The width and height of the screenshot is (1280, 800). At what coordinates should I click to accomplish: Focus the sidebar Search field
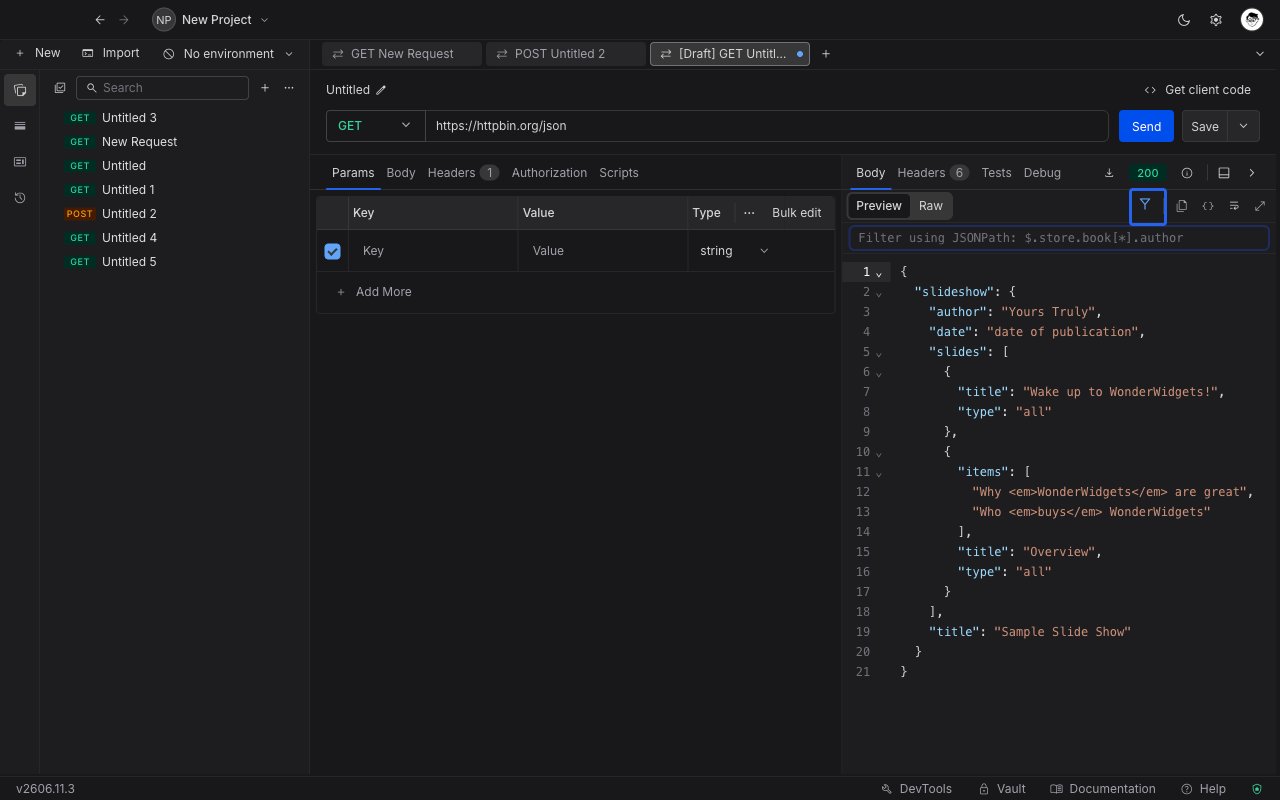[162, 88]
